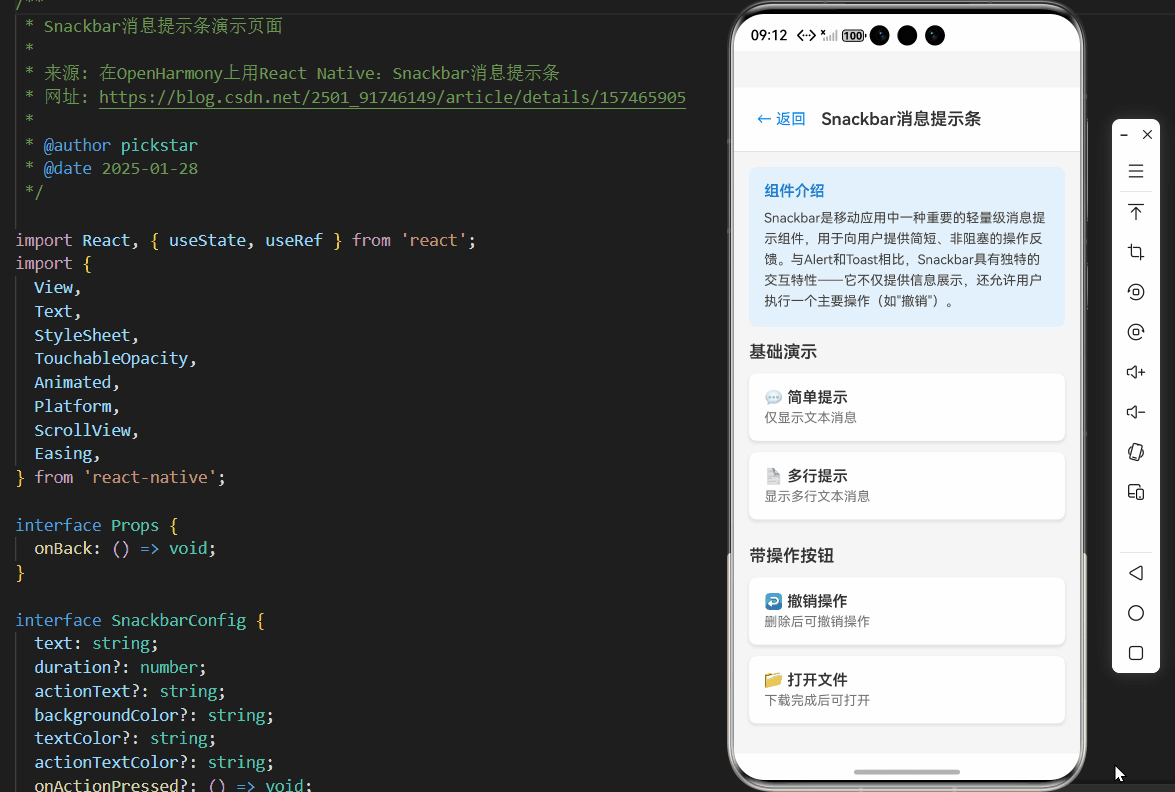Screen dimensions: 1175x792
Task: Tap the Back triangle navigation icon
Action: point(1135,572)
